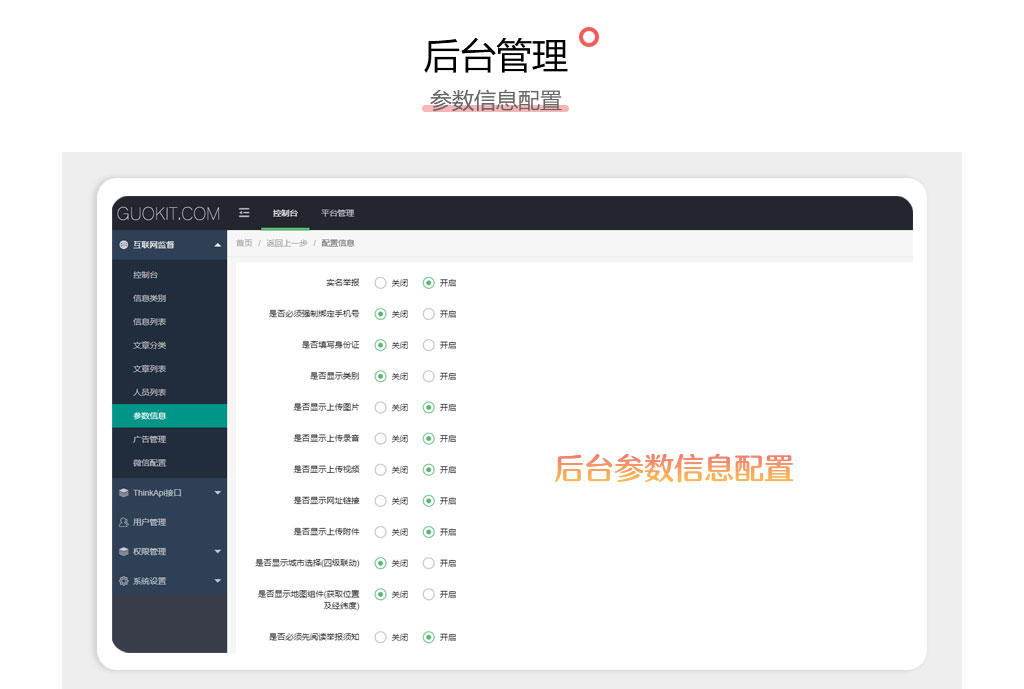Enable 开启 for 是否填写身份证

(429, 345)
